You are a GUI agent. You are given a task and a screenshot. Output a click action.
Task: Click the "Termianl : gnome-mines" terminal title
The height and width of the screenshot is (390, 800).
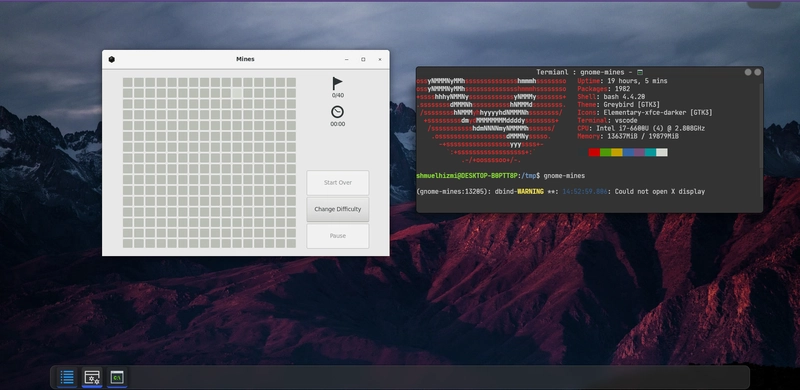580,72
